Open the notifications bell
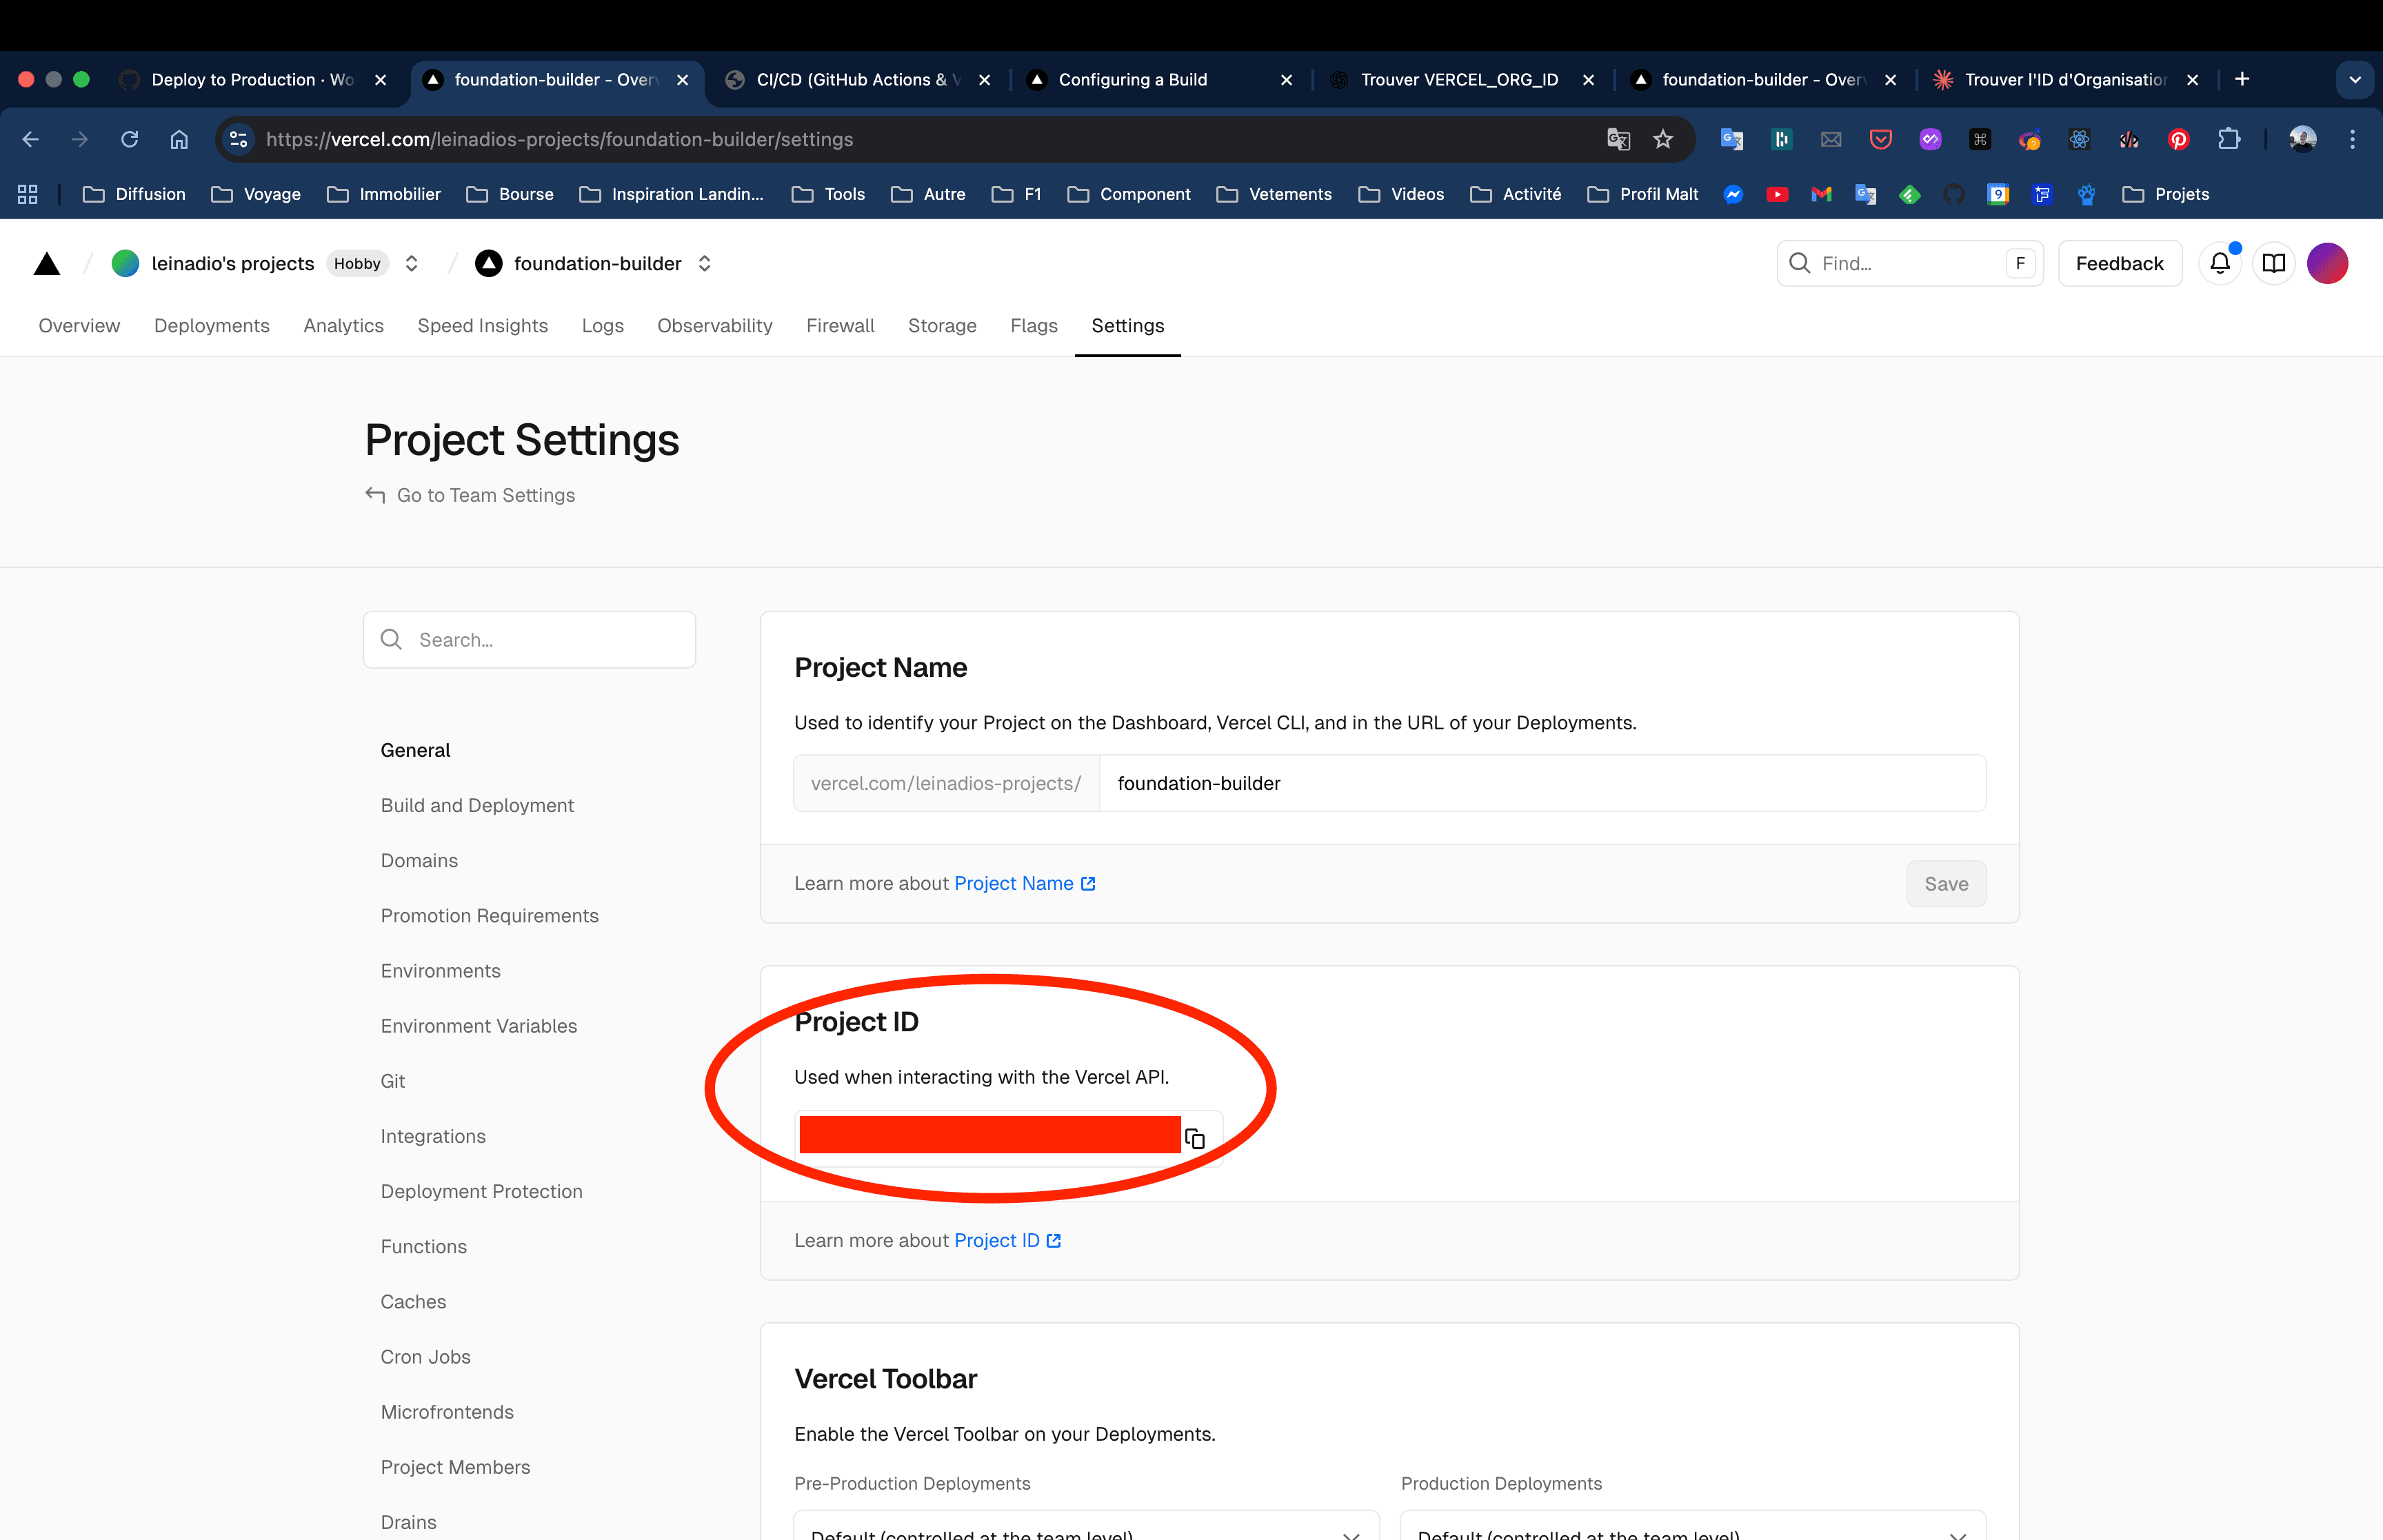 (2220, 263)
